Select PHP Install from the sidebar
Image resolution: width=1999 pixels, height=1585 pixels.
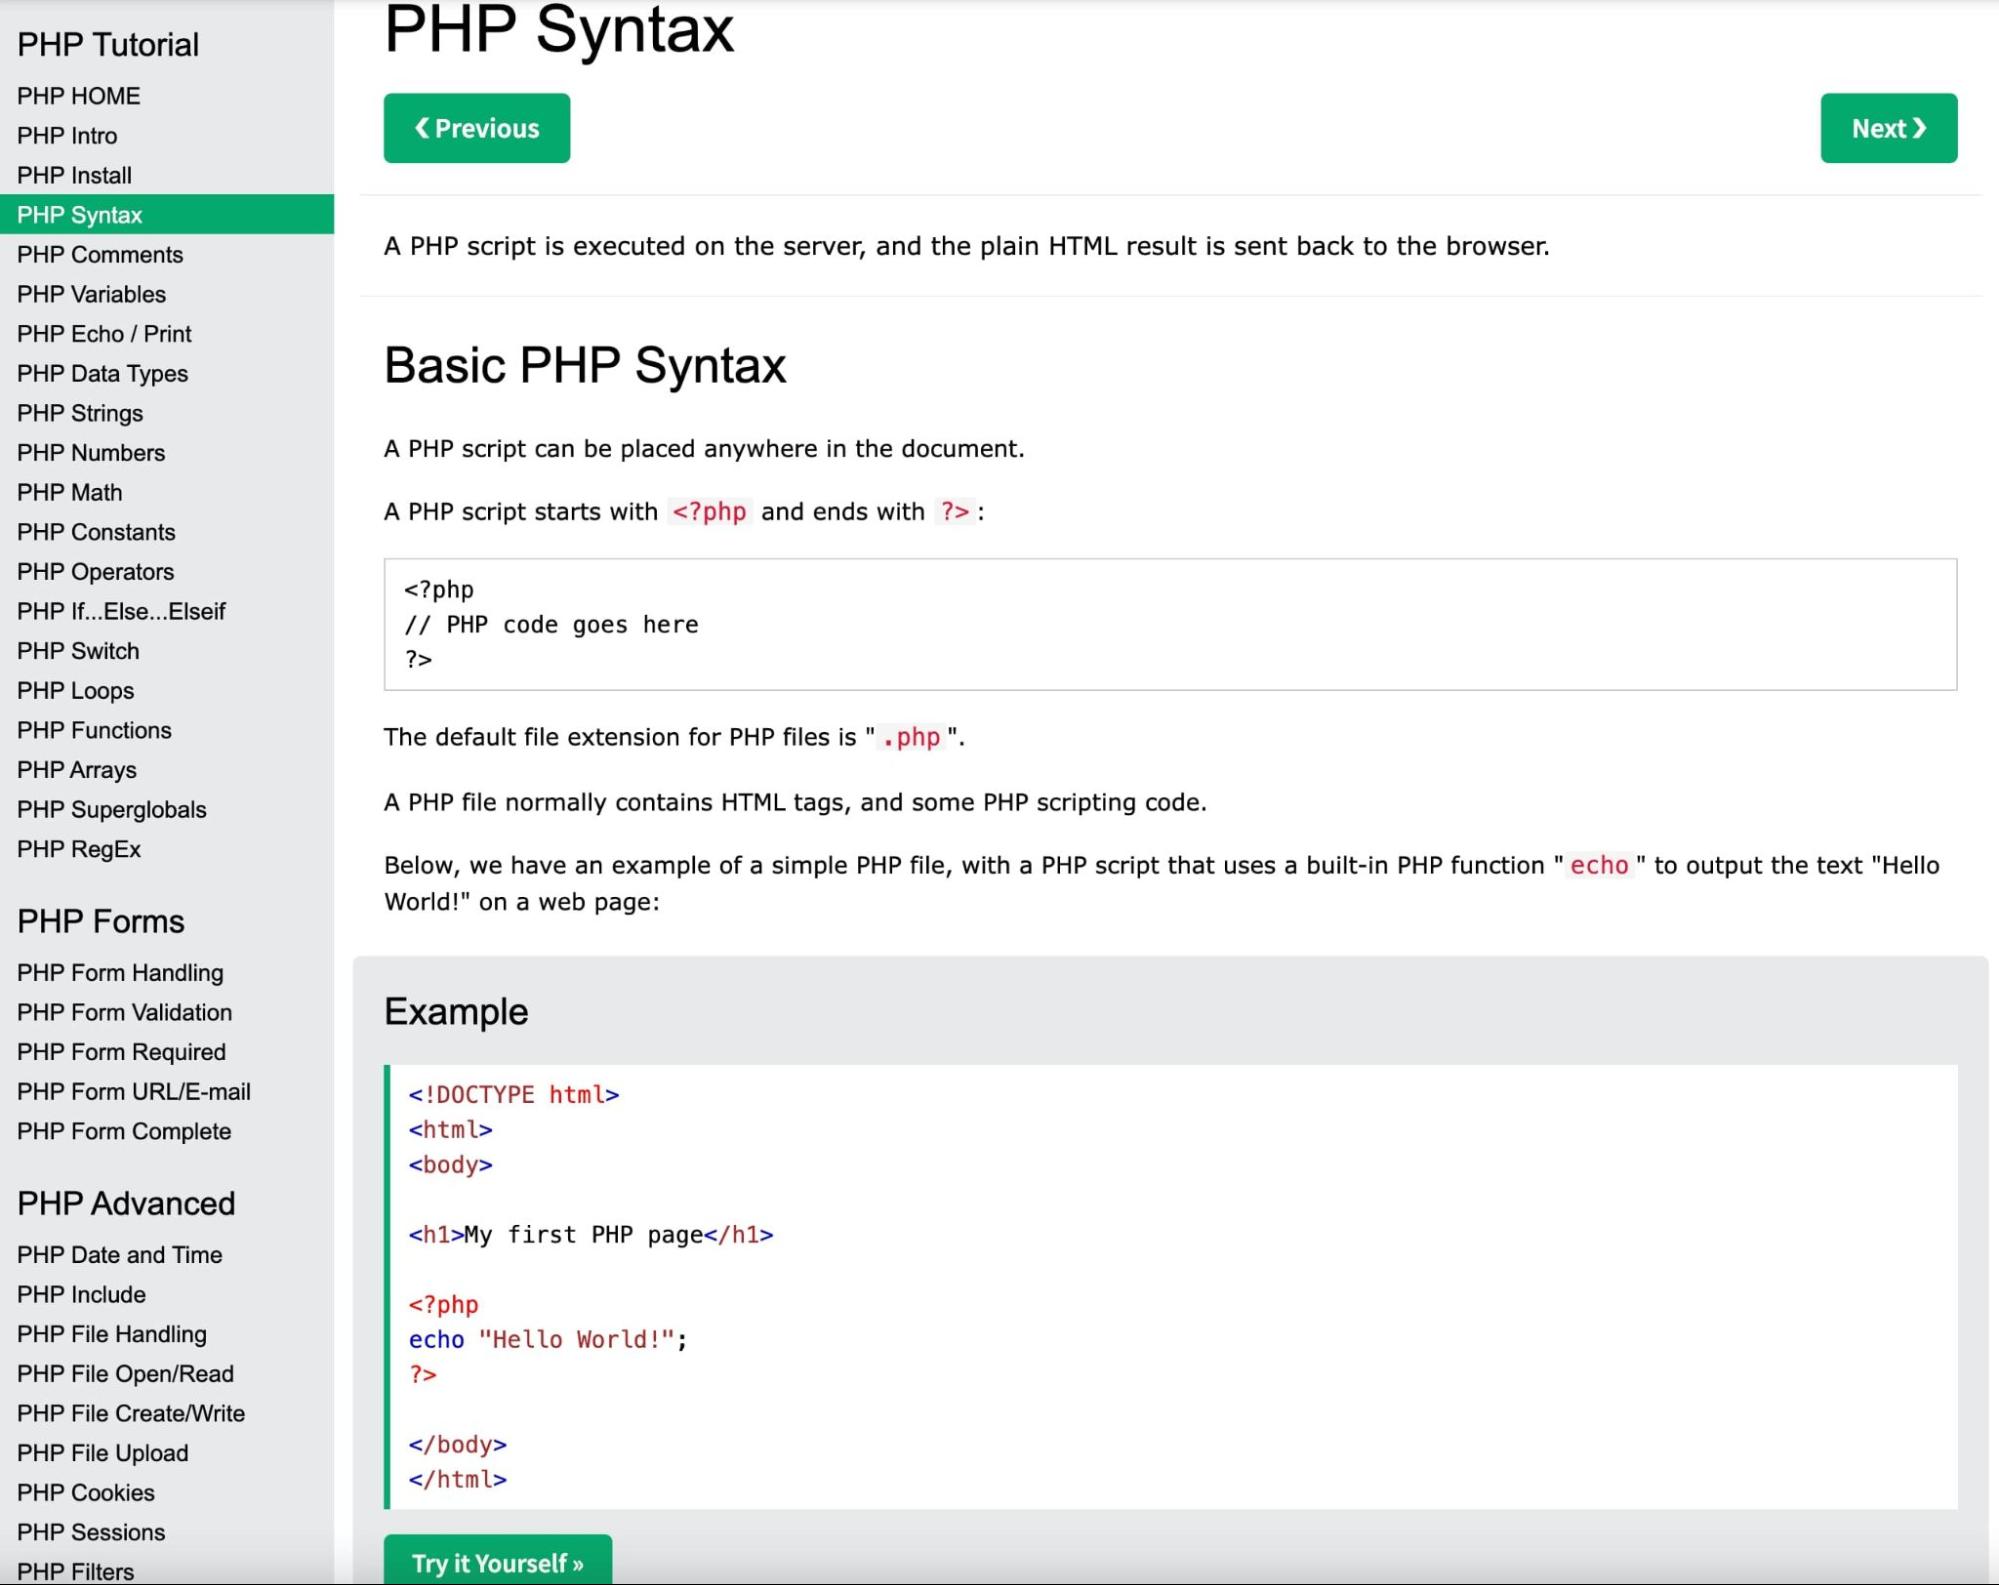[x=74, y=176]
